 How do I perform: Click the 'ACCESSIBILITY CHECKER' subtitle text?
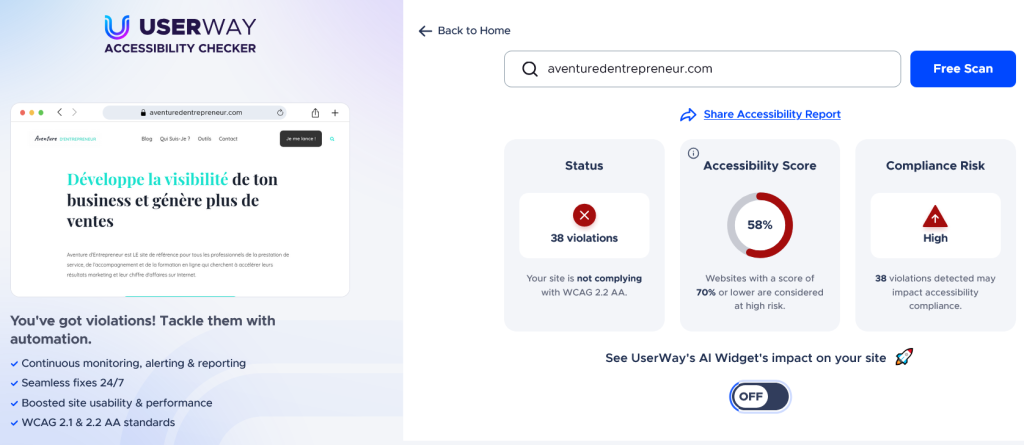[x=180, y=49]
